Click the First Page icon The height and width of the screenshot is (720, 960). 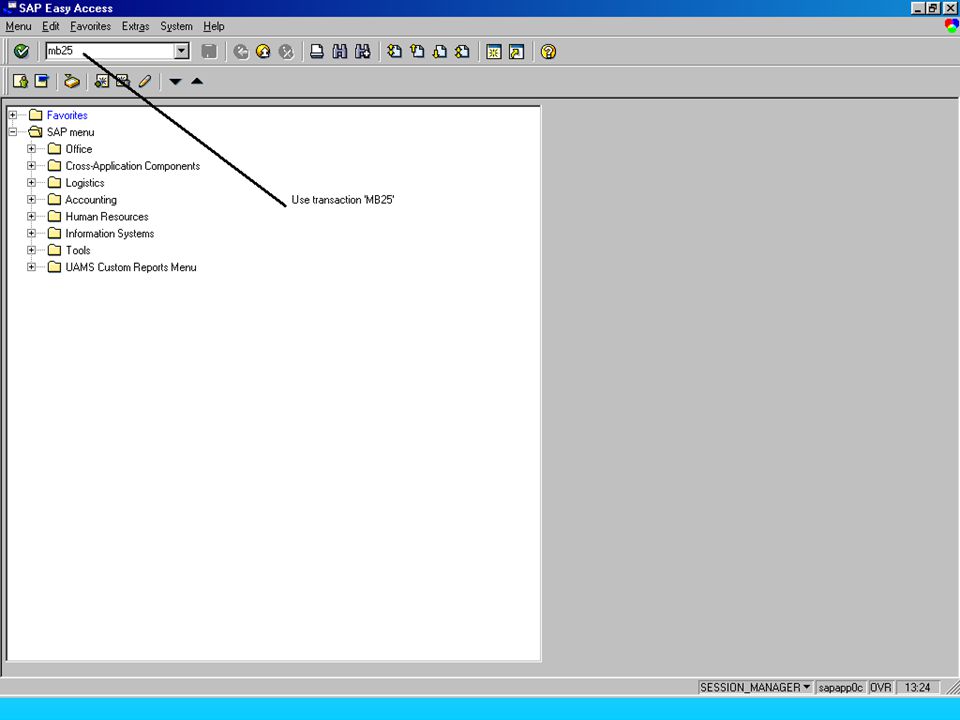(x=395, y=51)
